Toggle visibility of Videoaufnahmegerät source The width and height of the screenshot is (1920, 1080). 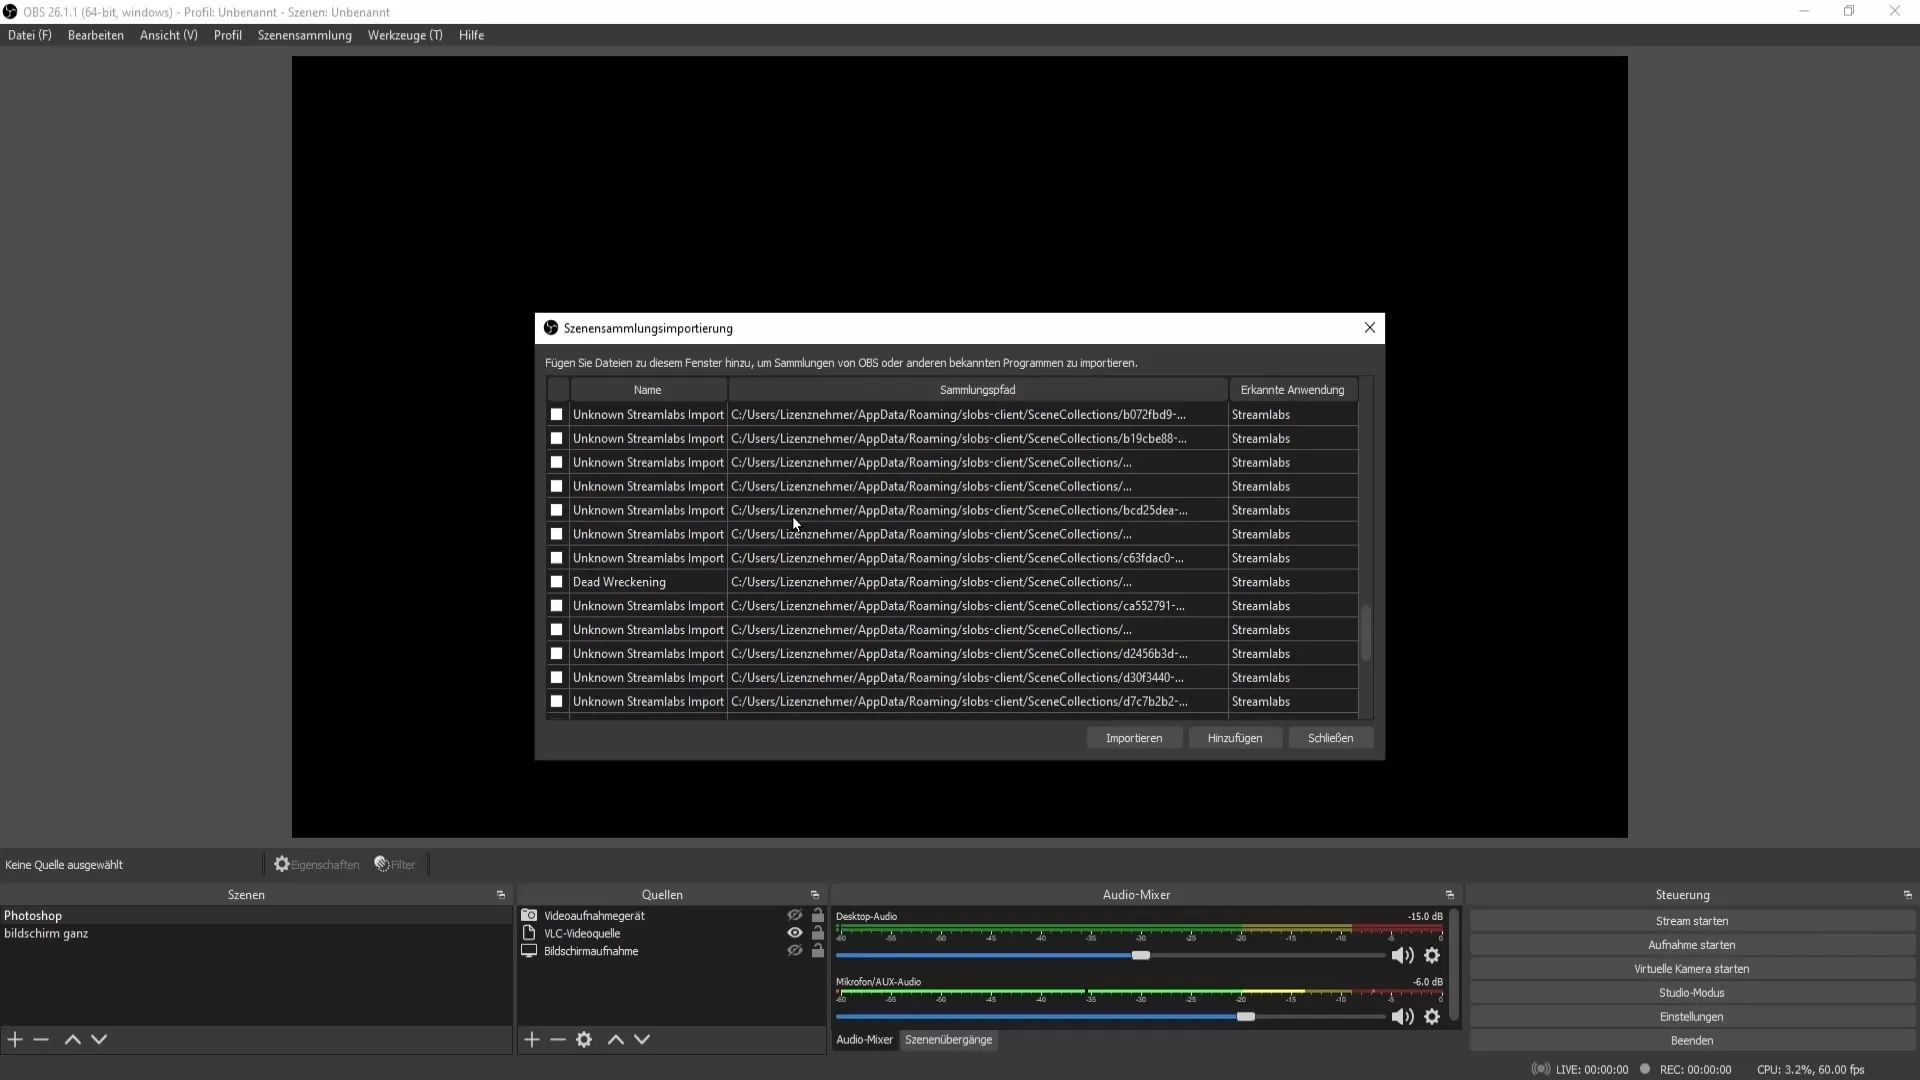795,915
